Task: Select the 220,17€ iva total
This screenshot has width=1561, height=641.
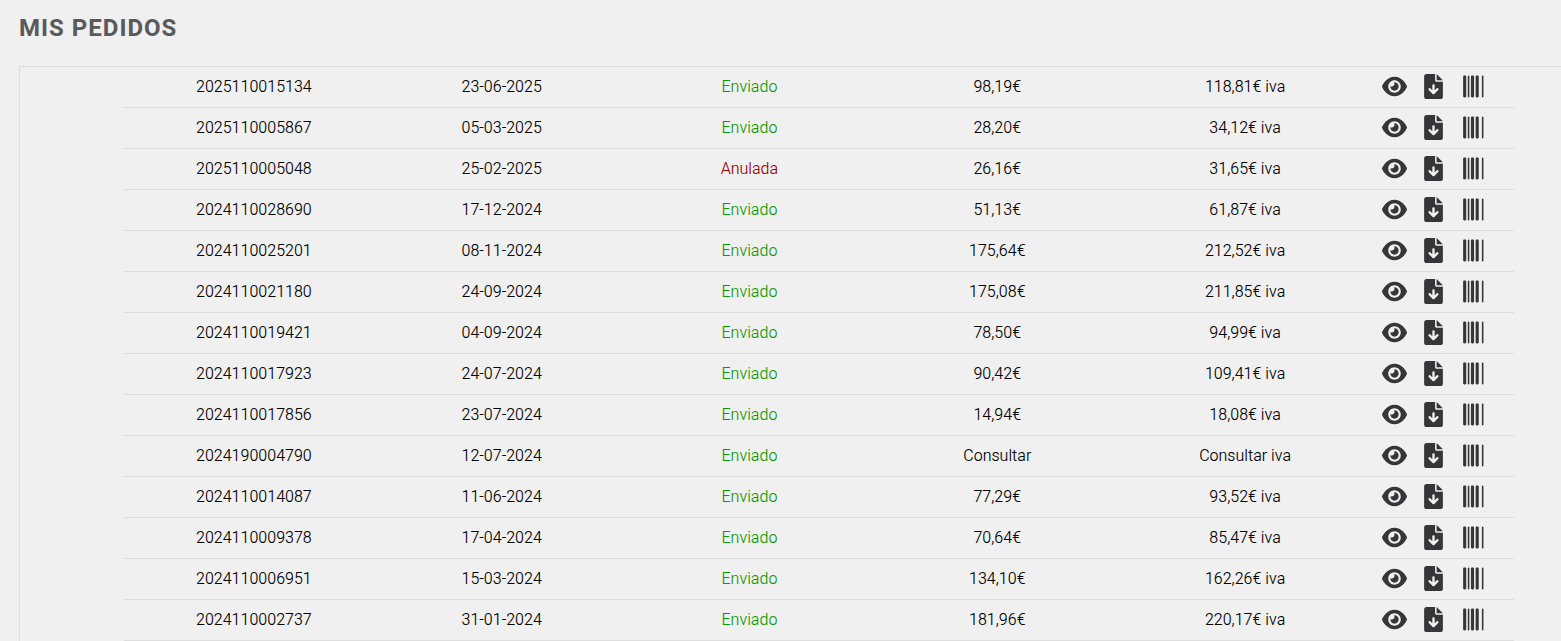Action: [1245, 620]
